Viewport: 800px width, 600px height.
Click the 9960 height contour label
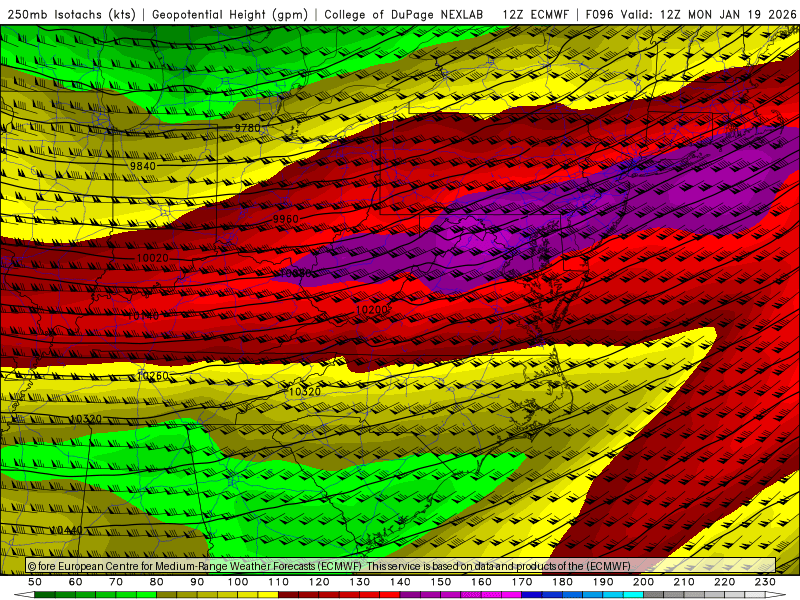pos(285,219)
